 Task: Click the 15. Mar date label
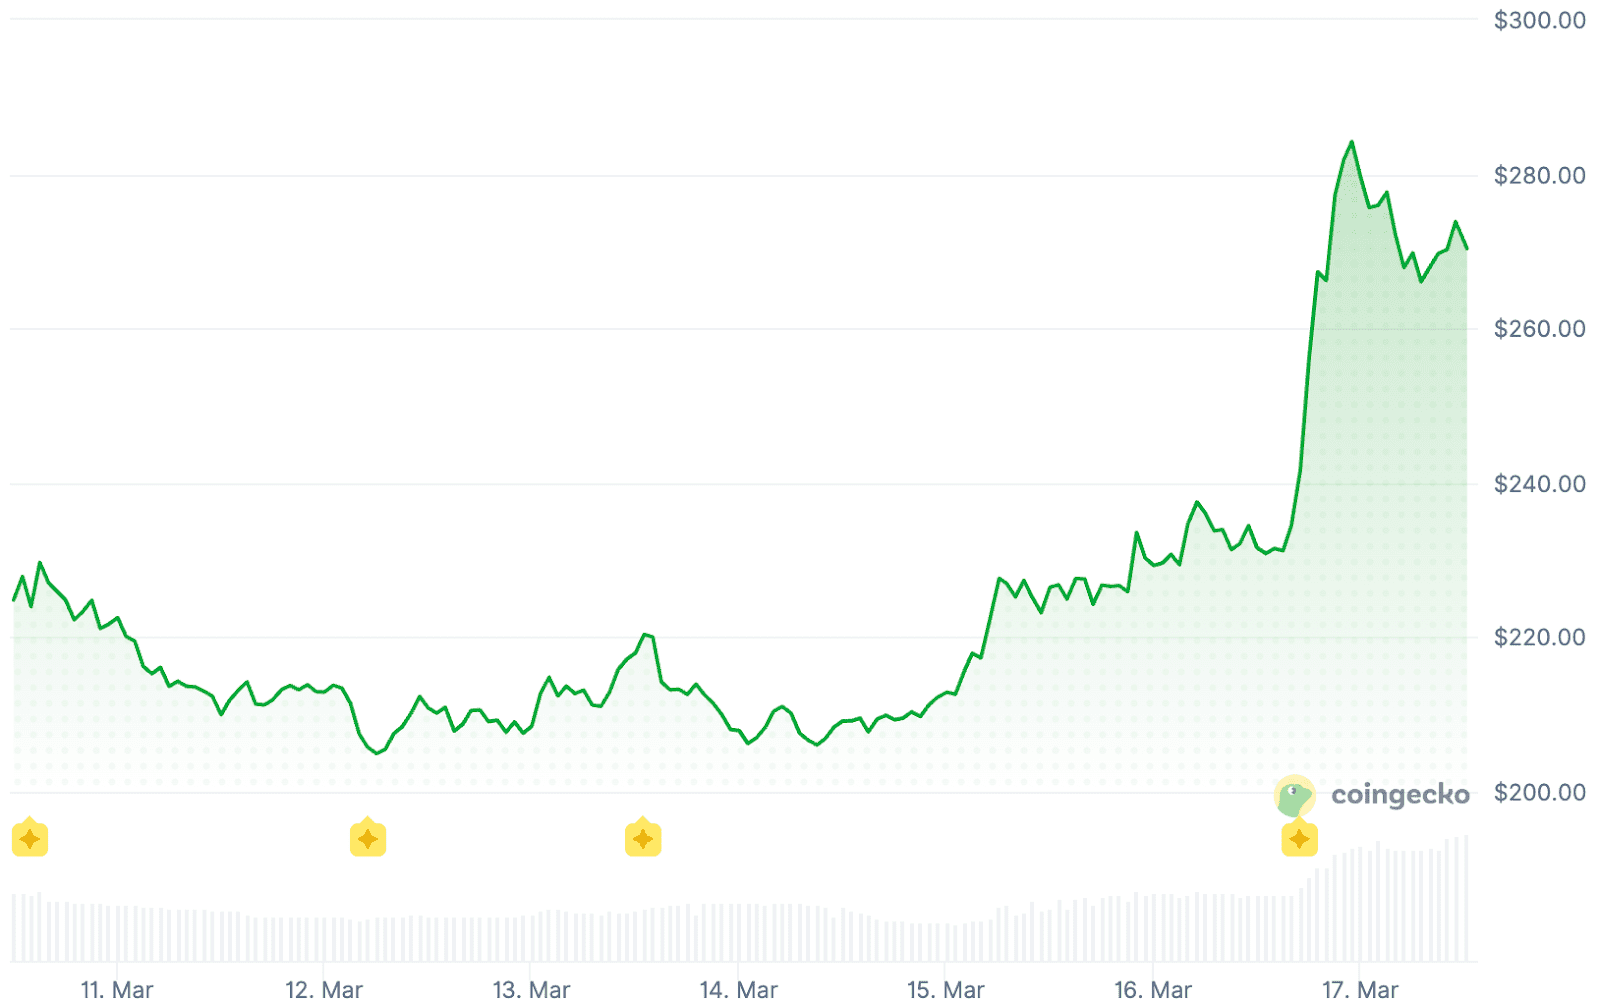coord(945,989)
